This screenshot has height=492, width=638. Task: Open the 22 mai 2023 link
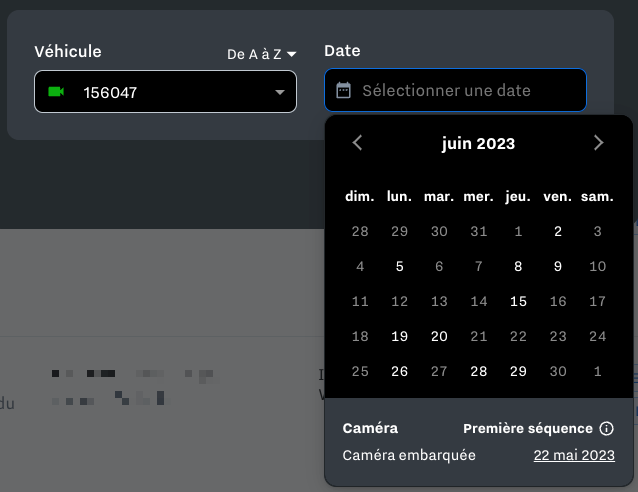[x=573, y=455]
